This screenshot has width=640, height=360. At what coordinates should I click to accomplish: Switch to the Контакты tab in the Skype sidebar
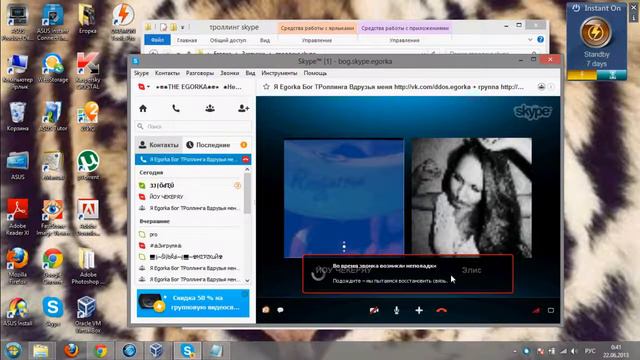pyautogui.click(x=159, y=145)
